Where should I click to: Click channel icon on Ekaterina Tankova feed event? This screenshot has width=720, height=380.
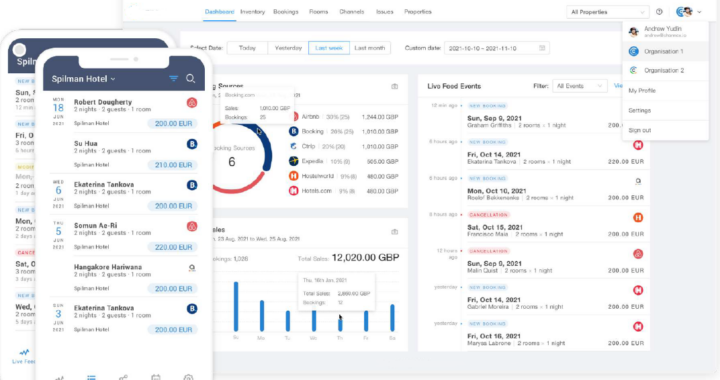(x=638, y=145)
